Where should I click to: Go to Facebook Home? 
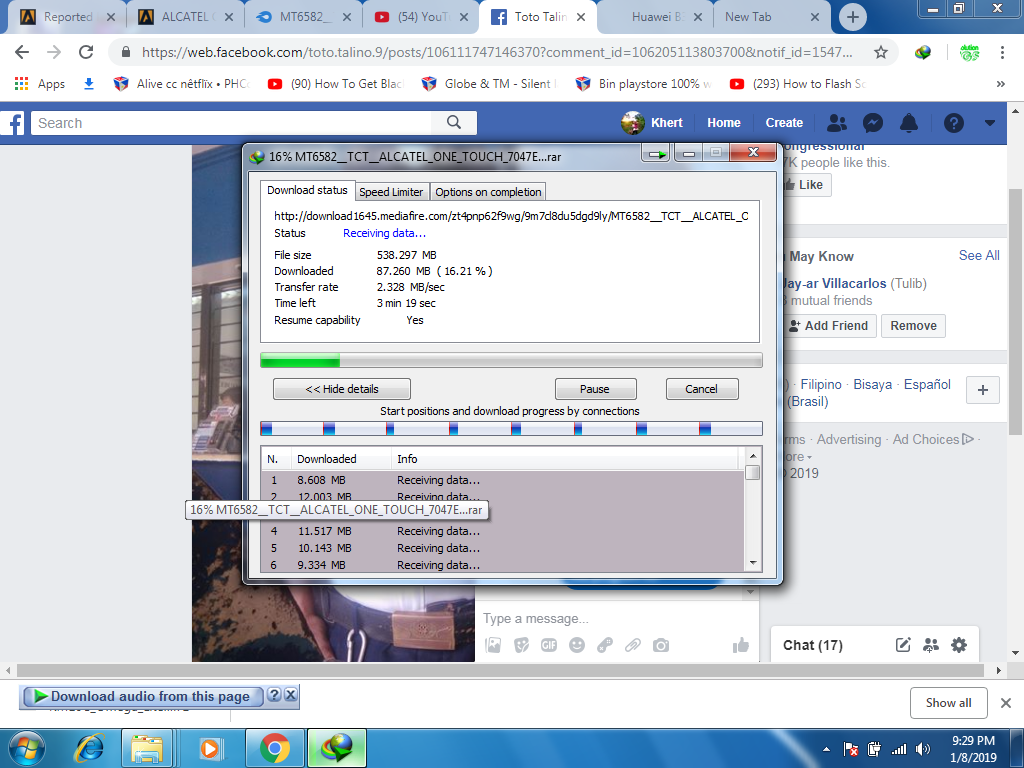pyautogui.click(x=724, y=123)
